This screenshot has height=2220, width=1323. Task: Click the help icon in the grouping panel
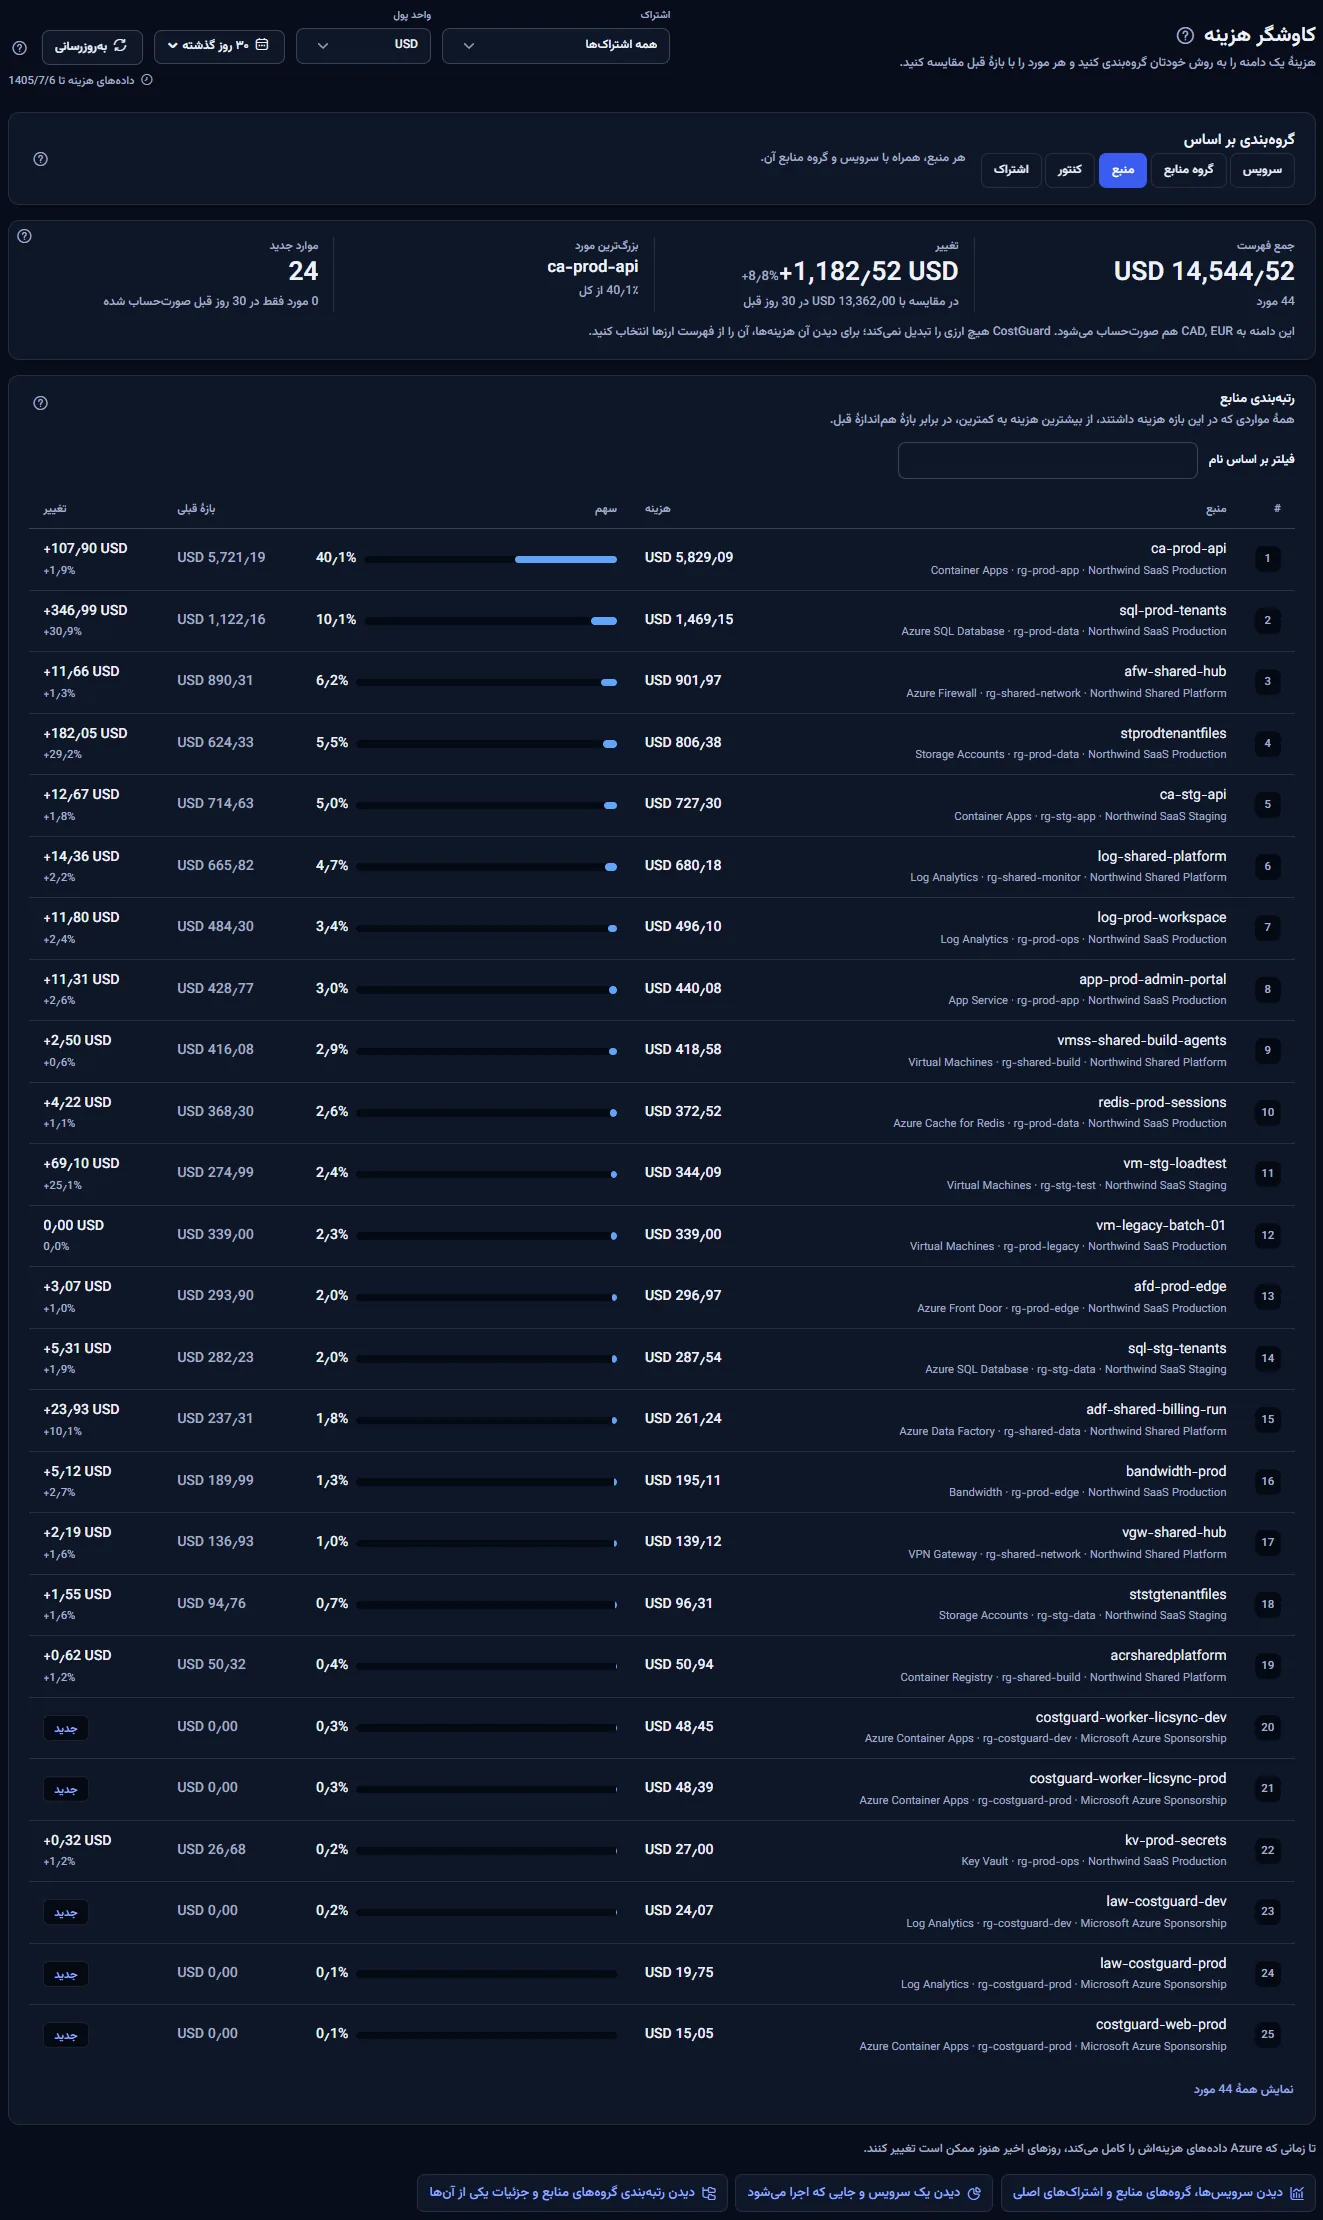pyautogui.click(x=41, y=159)
